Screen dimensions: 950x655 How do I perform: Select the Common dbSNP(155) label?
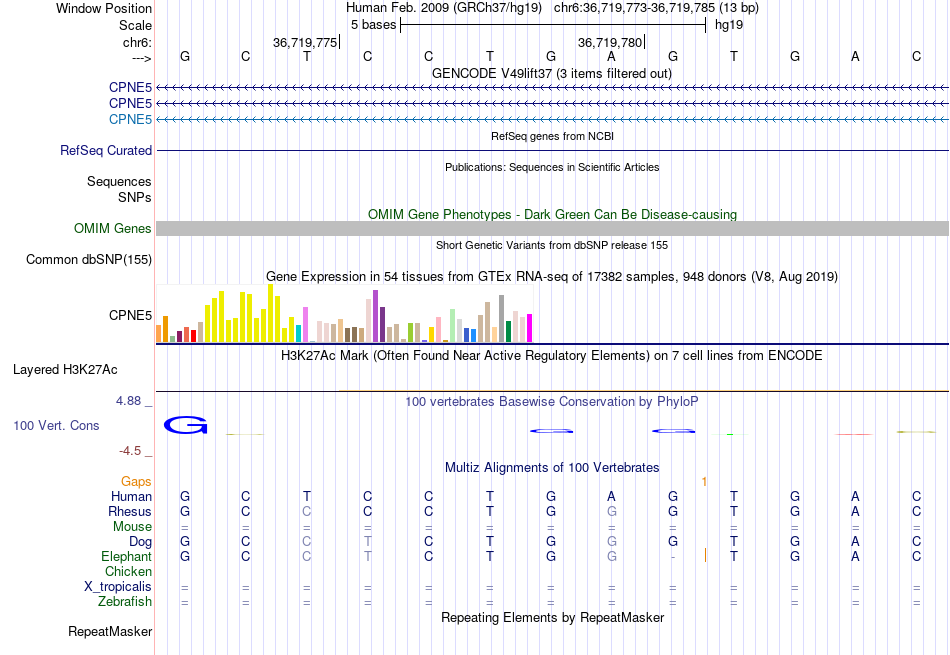[x=89, y=259]
